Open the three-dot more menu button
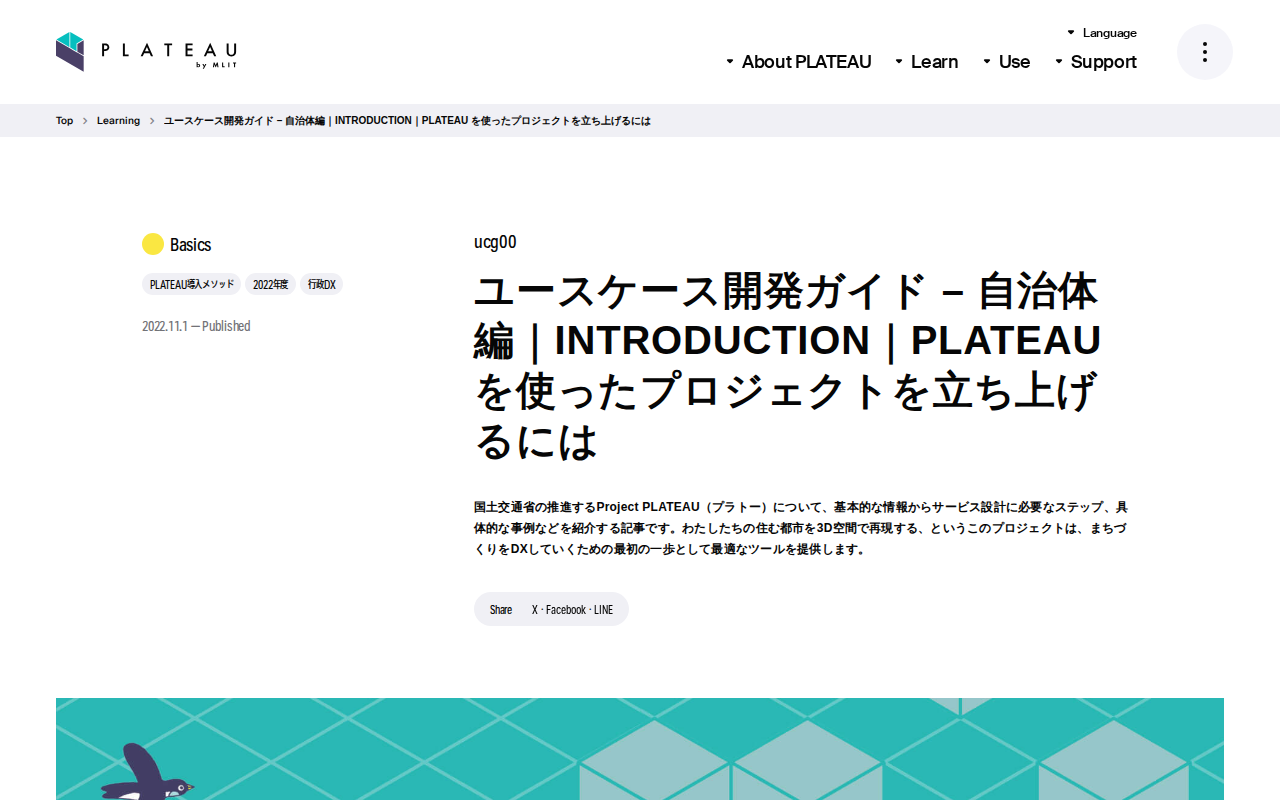The height and width of the screenshot is (800, 1280). click(1205, 52)
